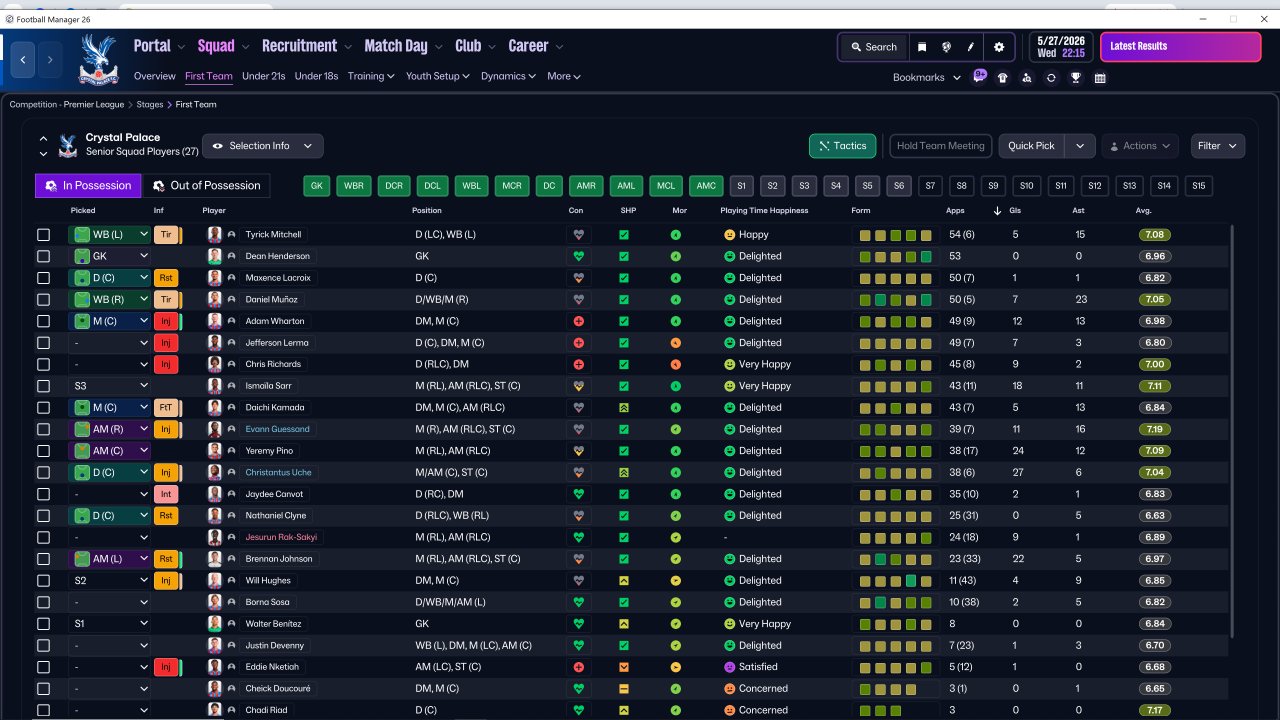This screenshot has width=1280, height=720.
Task: Tick the checkbox for Will Hughes
Action: pyautogui.click(x=43, y=581)
